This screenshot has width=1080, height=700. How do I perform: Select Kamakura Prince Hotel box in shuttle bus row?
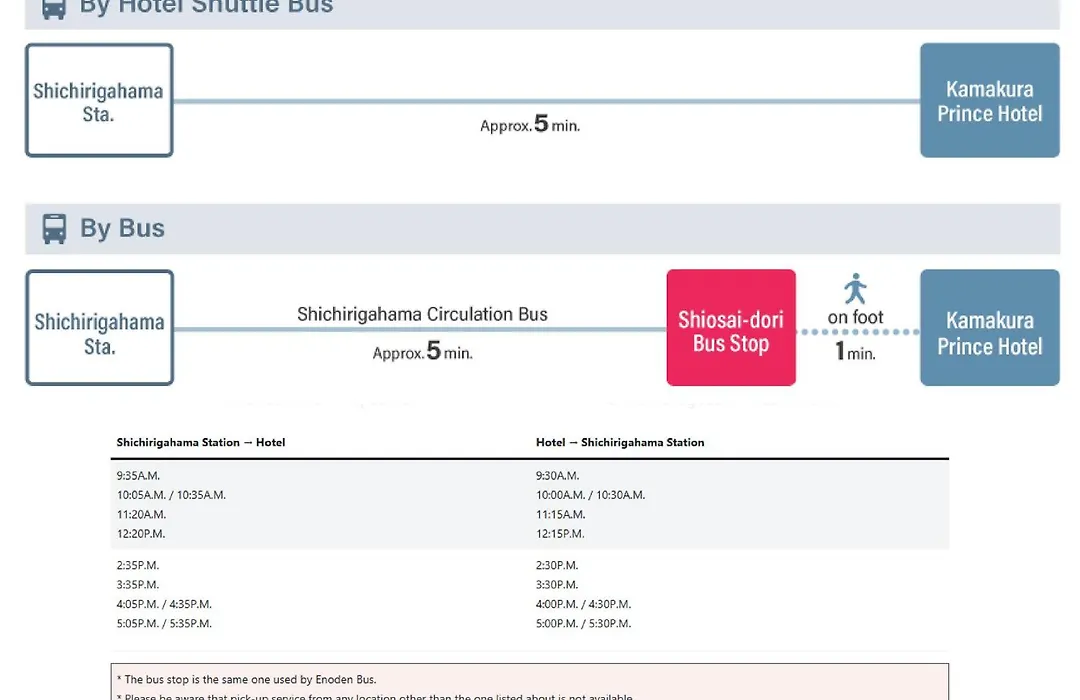pos(990,101)
